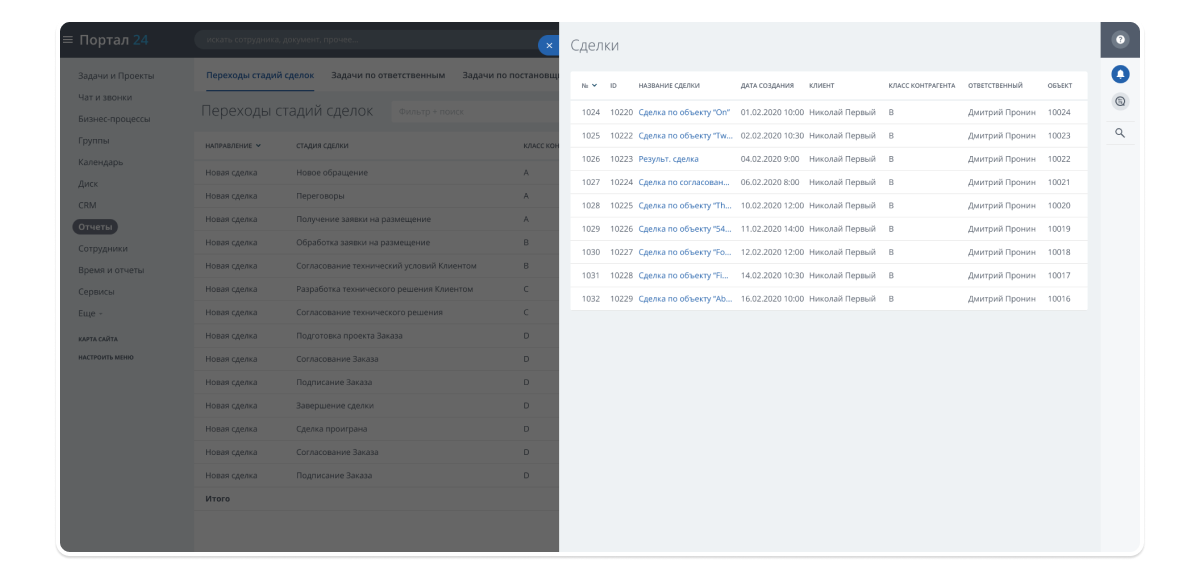Switch to Задачи по ответственным tab
Image resolution: width=1200 pixels, height=577 pixels.
click(388, 75)
